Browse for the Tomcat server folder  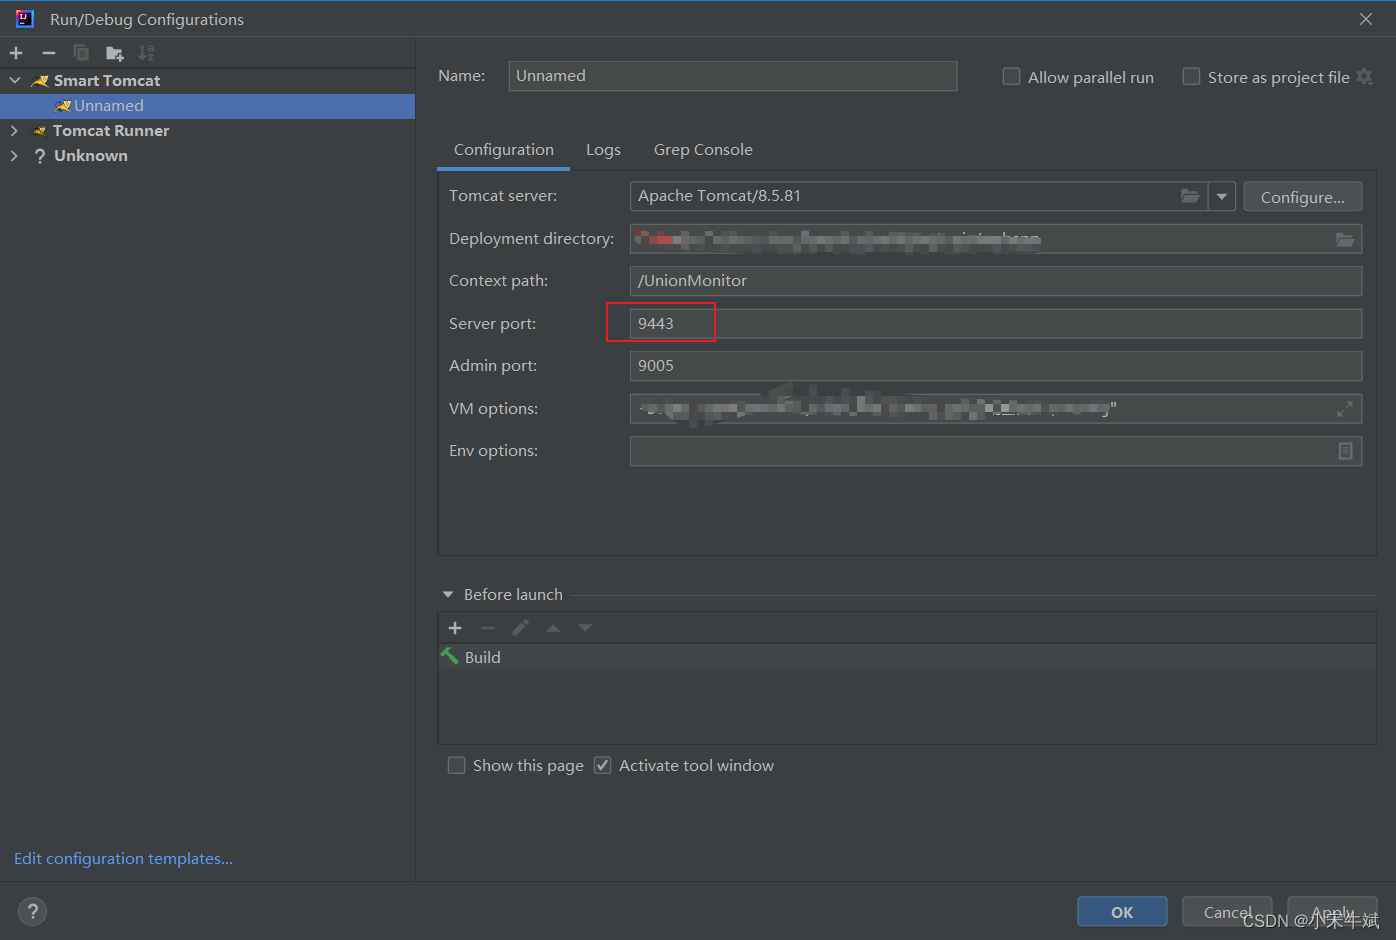(x=1190, y=196)
